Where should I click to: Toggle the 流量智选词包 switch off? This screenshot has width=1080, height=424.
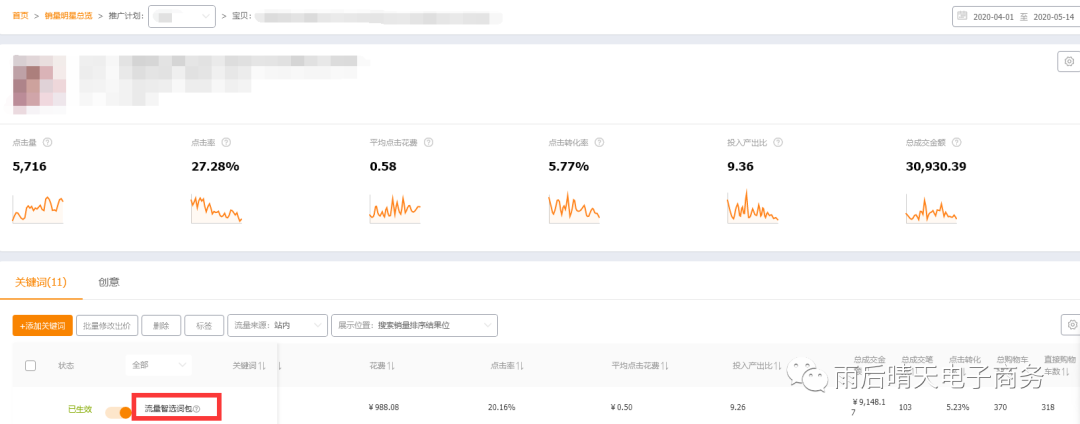118,412
